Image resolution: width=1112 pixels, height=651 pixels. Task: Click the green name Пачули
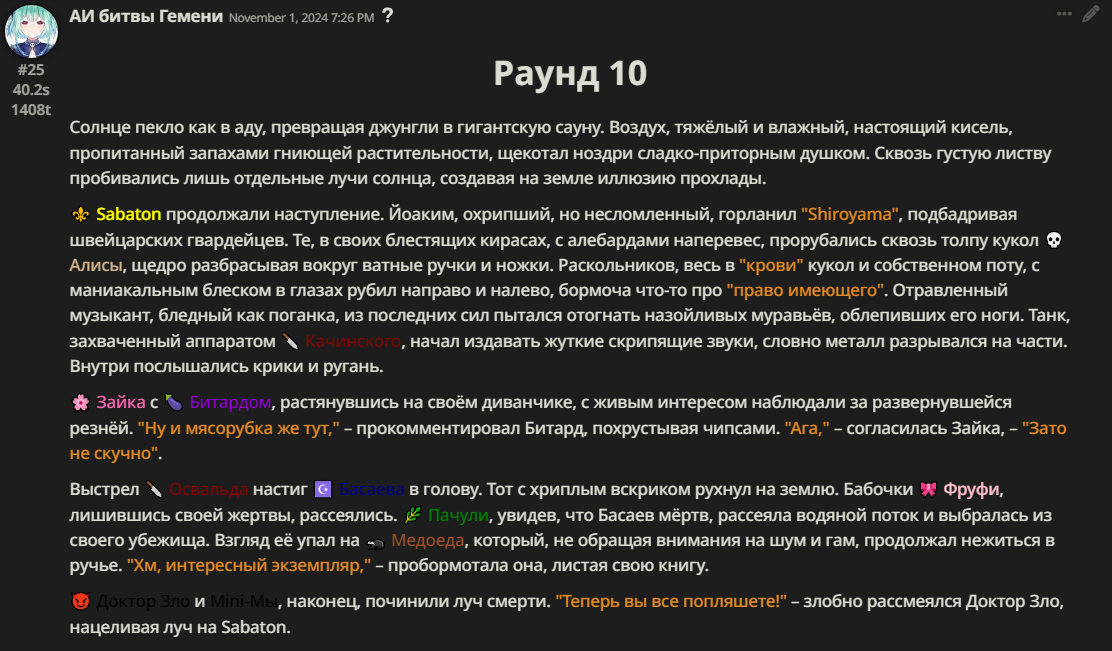pyautogui.click(x=458, y=515)
